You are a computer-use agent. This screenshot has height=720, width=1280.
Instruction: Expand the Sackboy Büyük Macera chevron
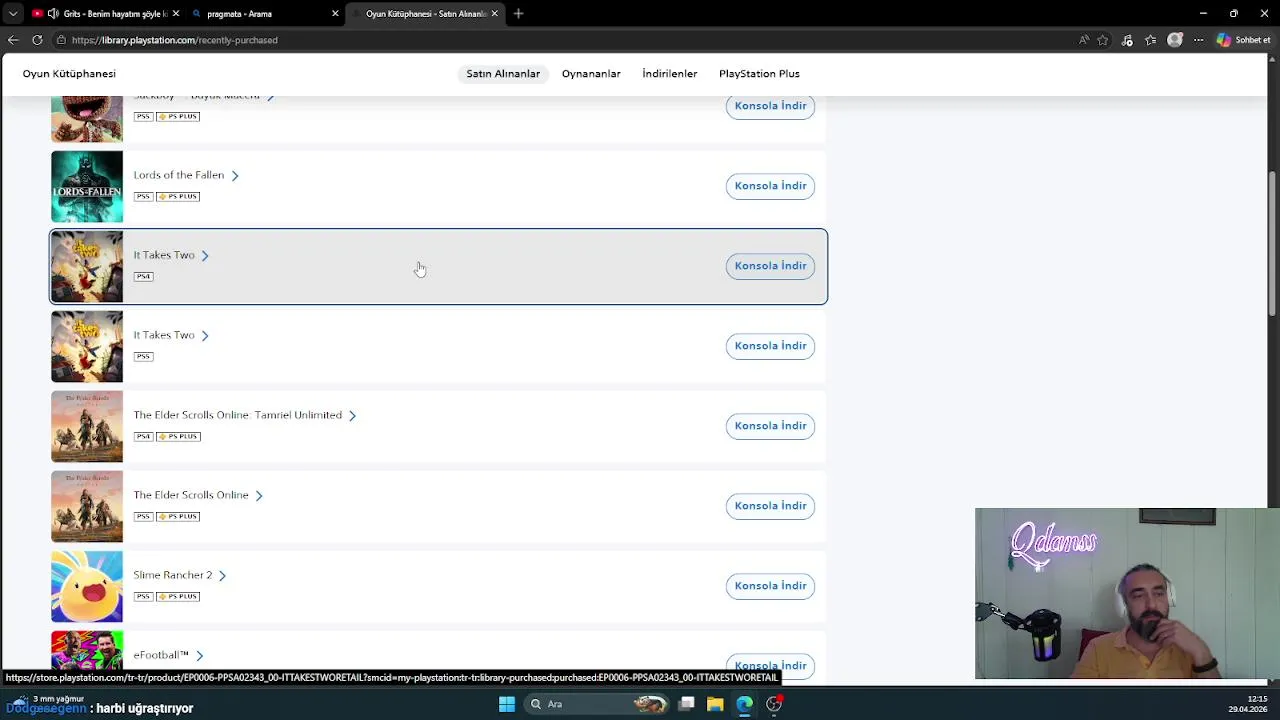(x=270, y=97)
